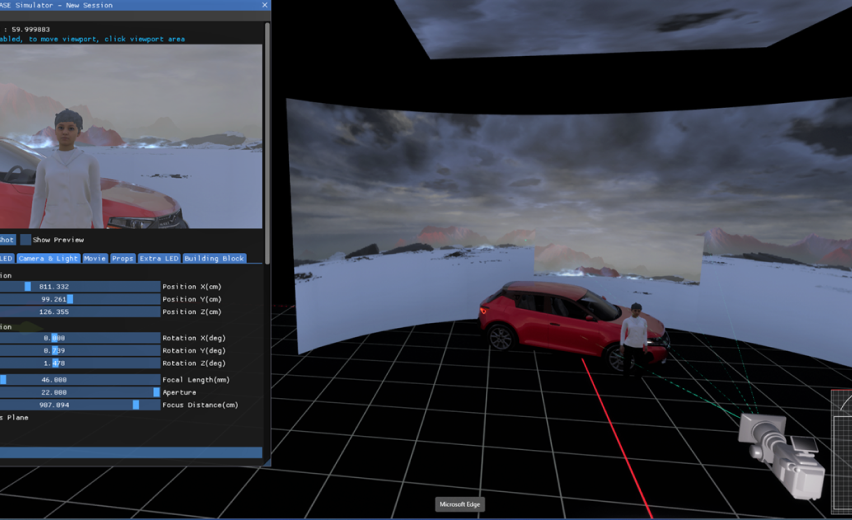
Task: Switch to the Movie tab
Action: point(95,258)
